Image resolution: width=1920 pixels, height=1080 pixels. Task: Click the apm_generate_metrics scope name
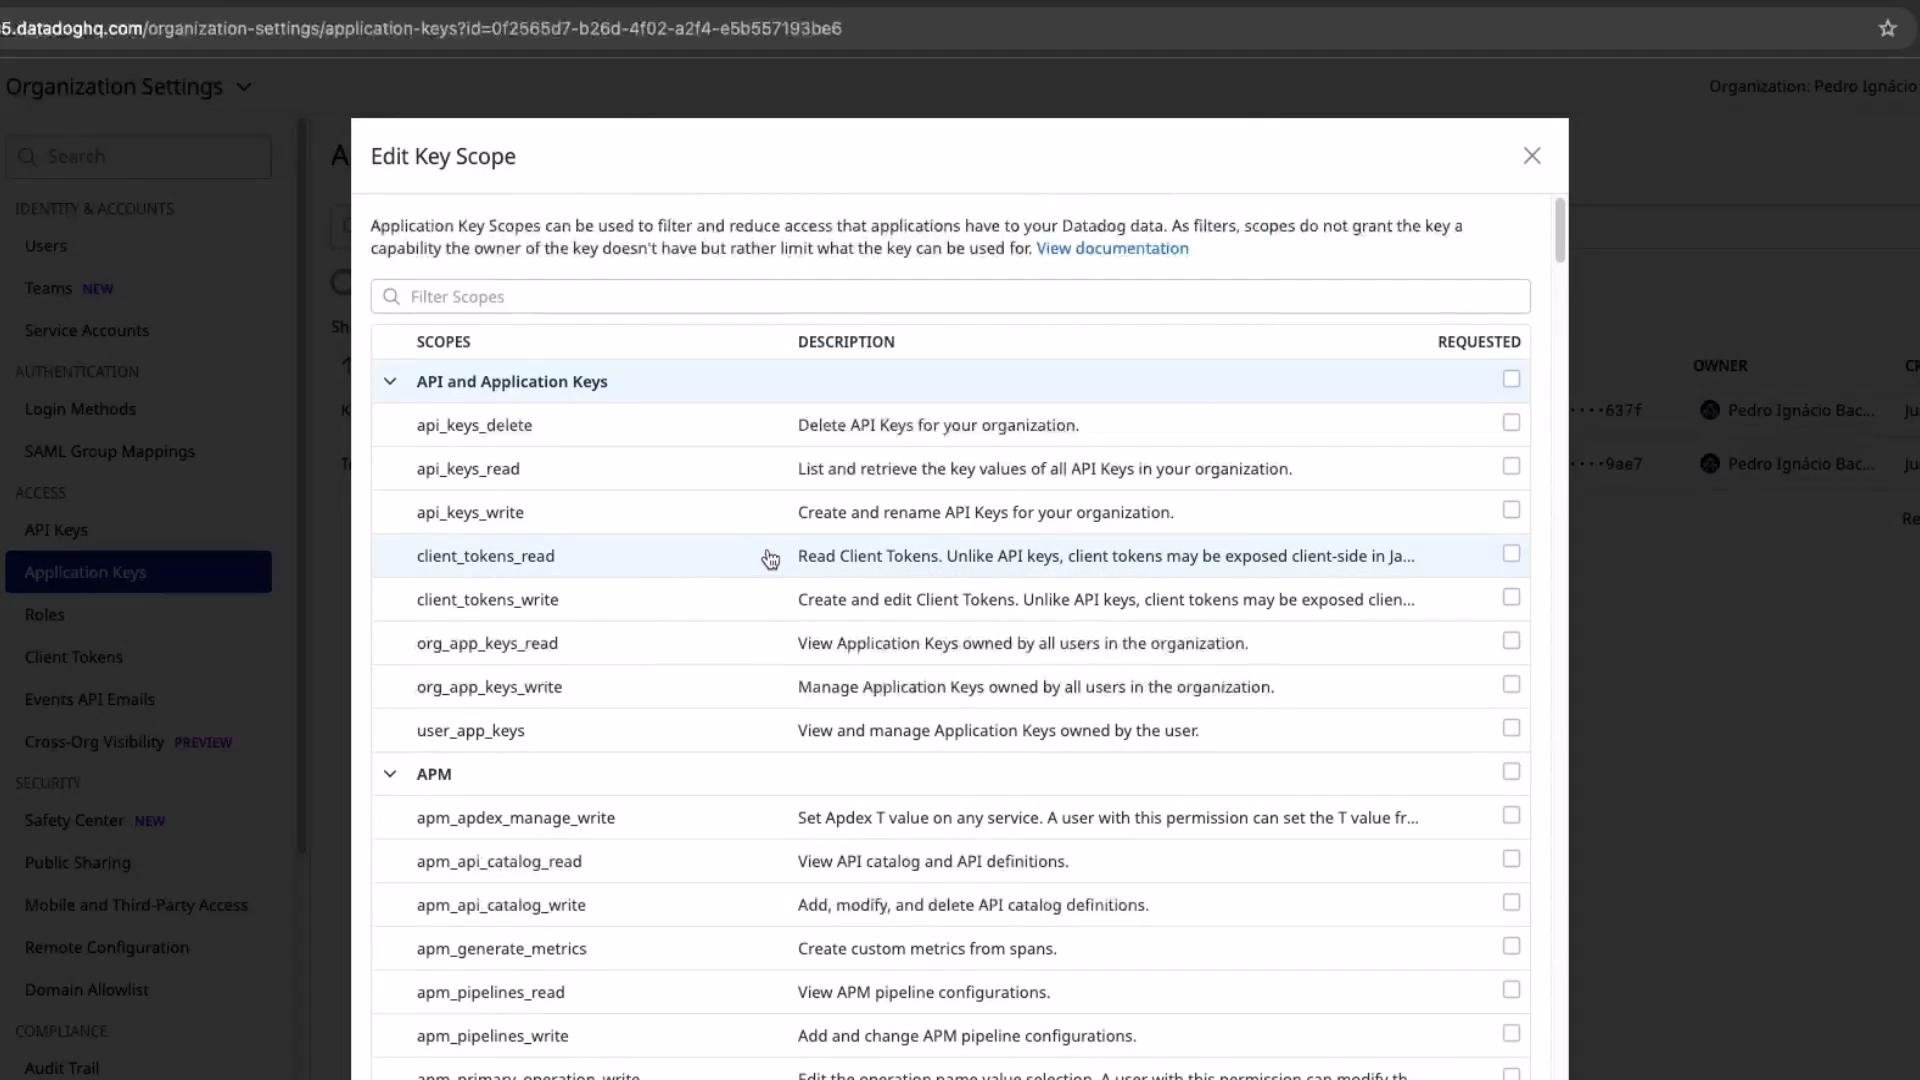(501, 949)
